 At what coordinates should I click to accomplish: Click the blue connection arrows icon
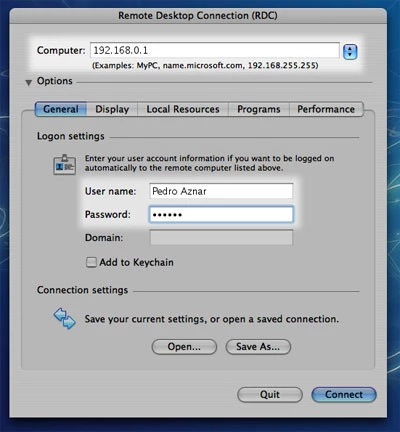point(65,319)
